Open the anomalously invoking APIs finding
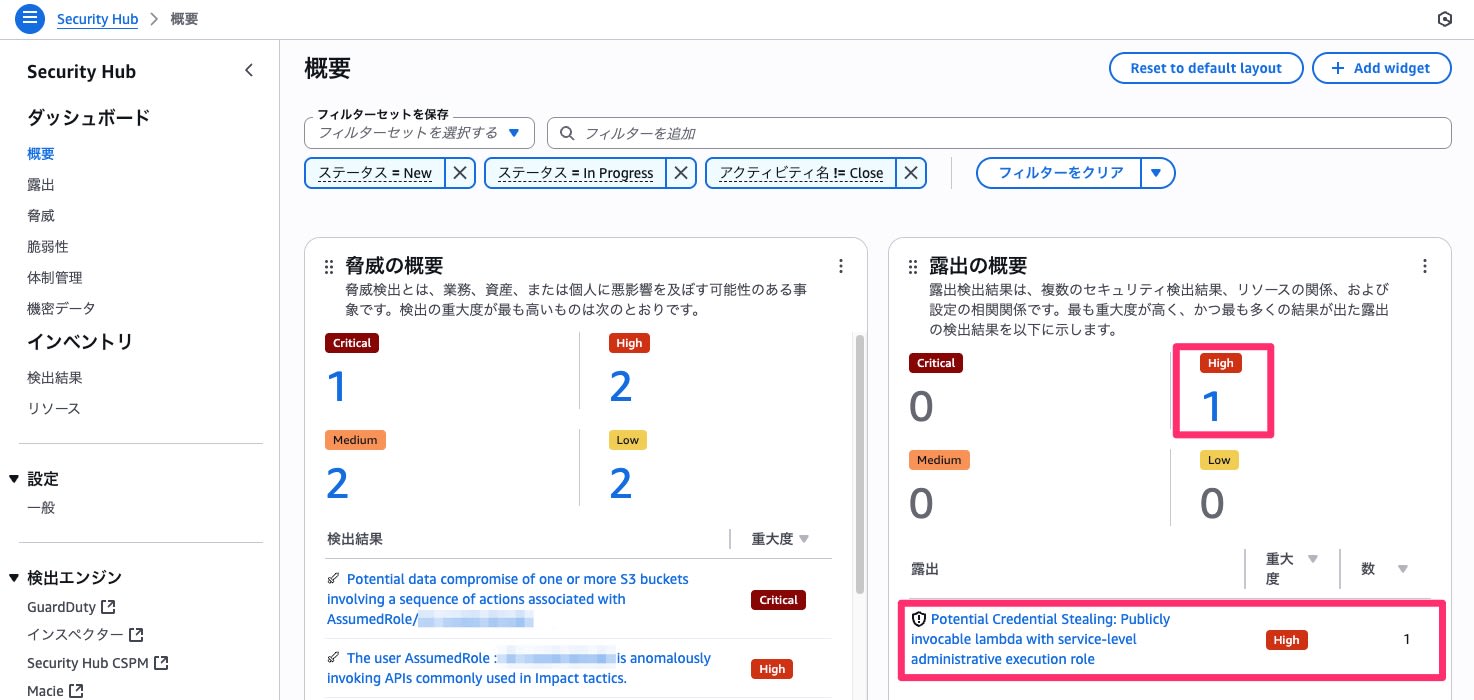The width and height of the screenshot is (1474, 700). (519, 668)
